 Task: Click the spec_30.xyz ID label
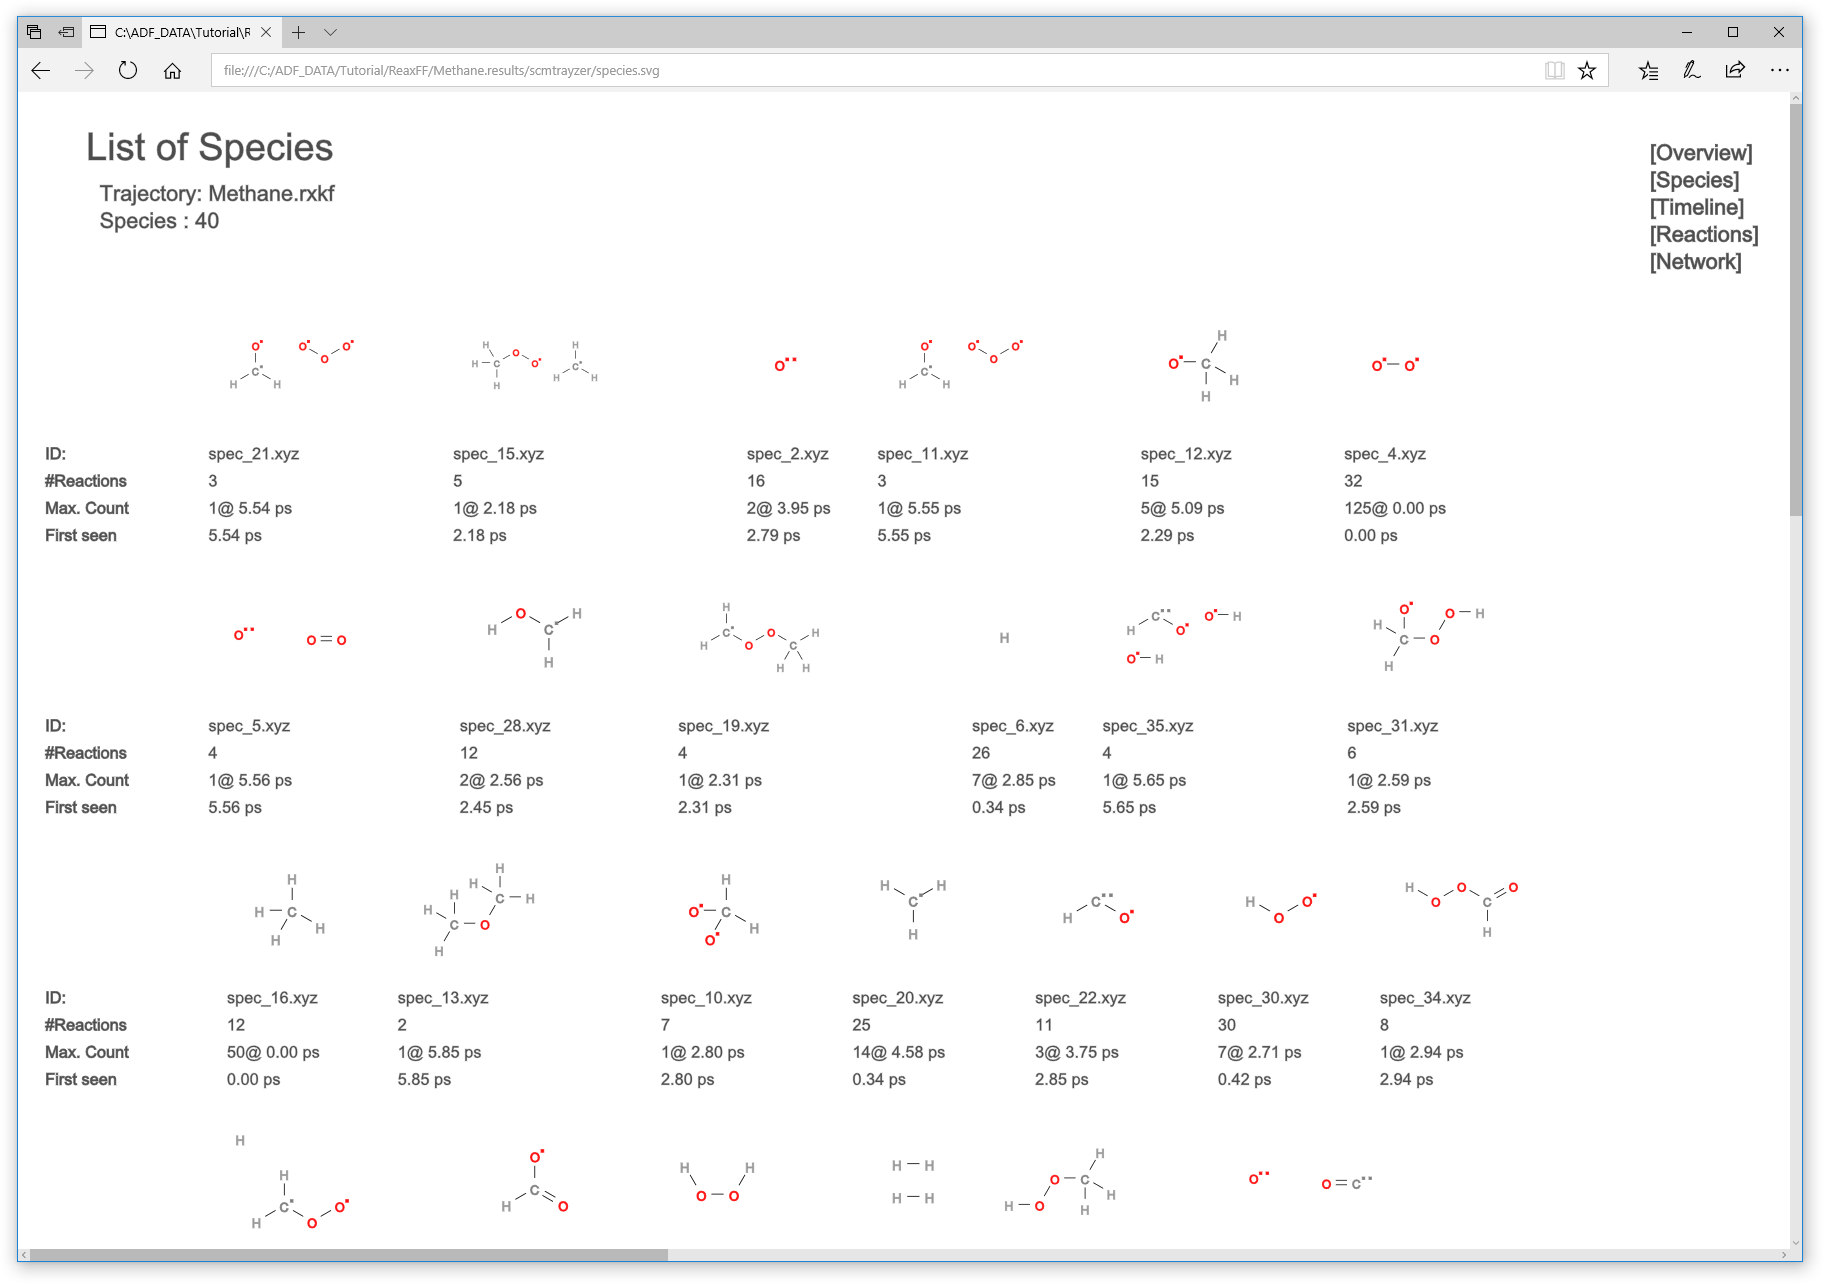pos(1263,998)
